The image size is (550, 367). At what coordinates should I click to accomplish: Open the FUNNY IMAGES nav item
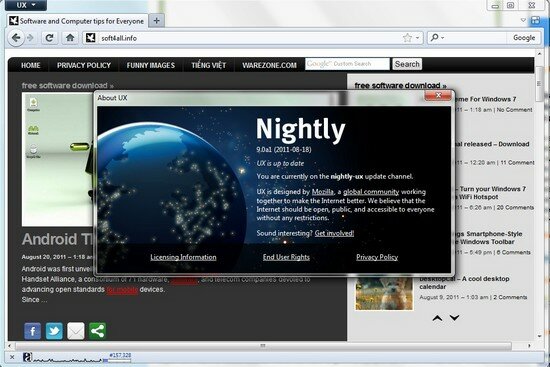coord(151,65)
